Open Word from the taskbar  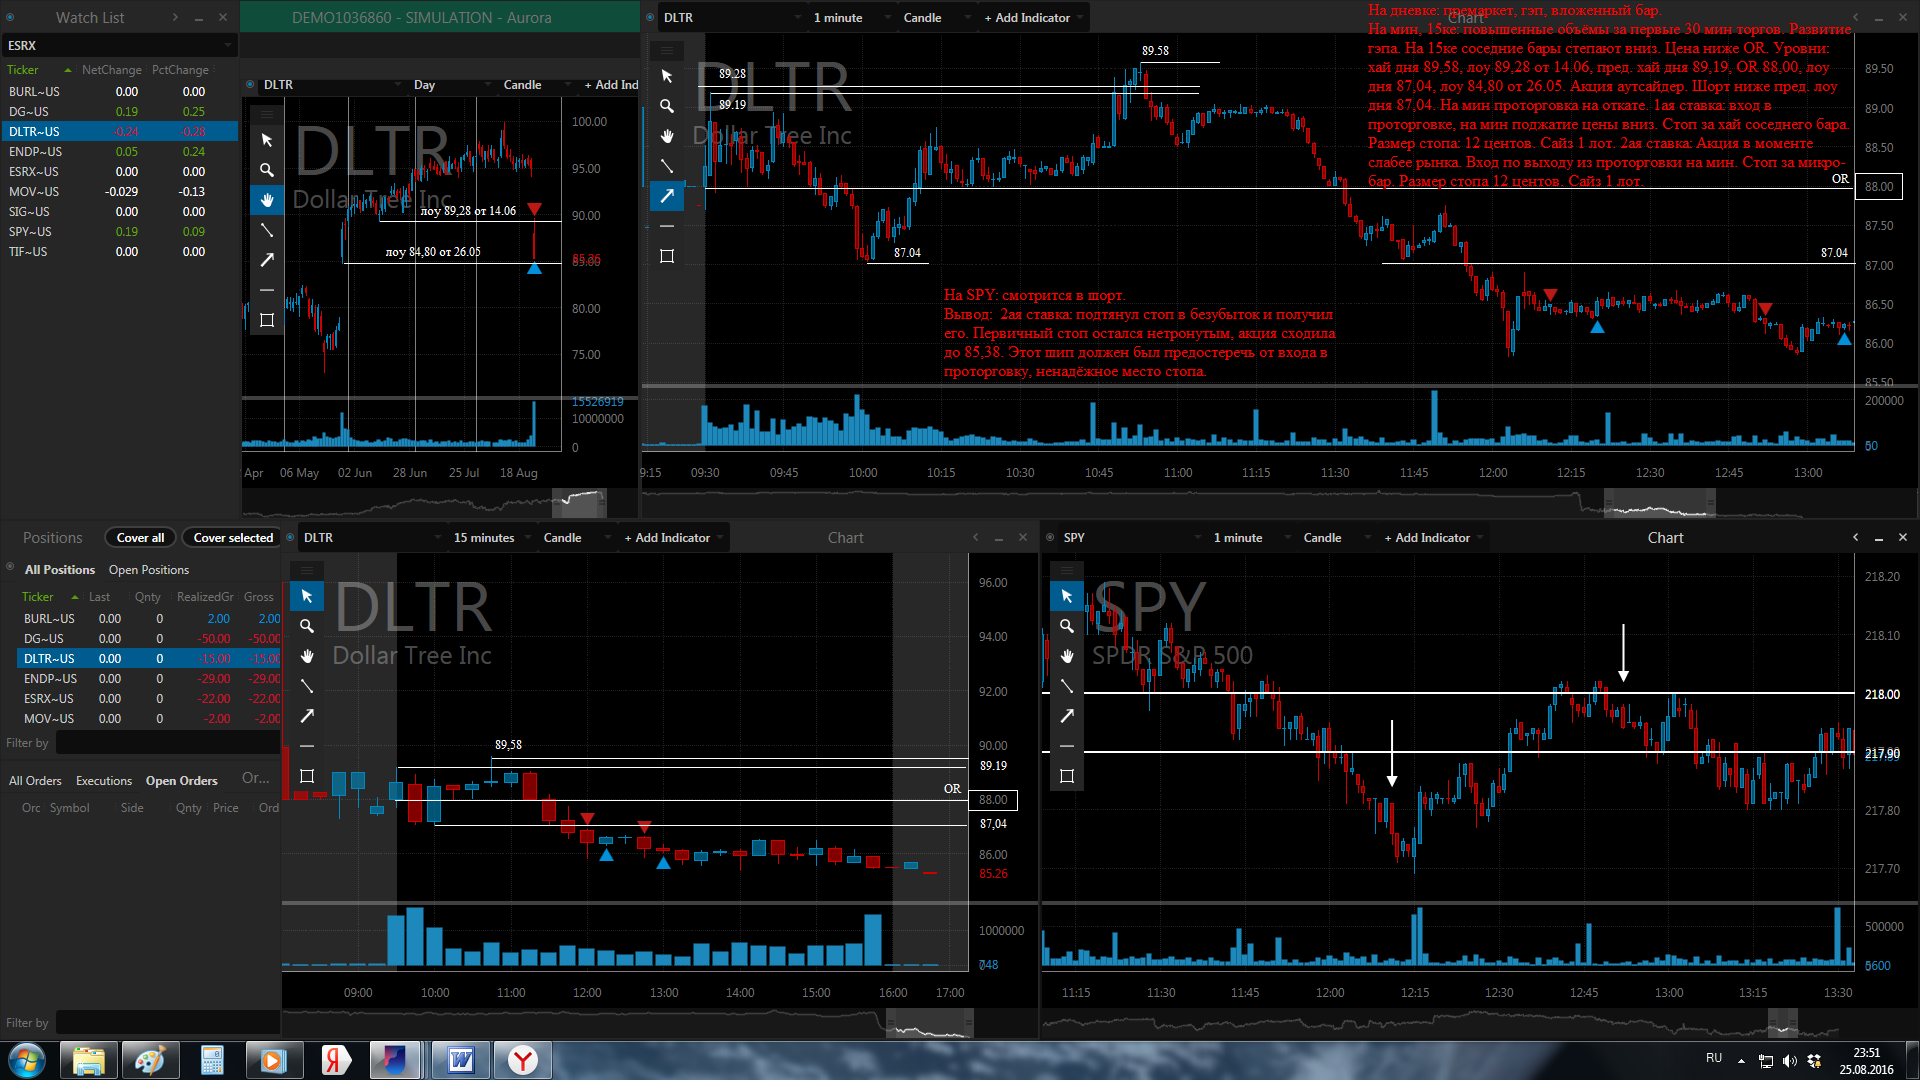461,1060
